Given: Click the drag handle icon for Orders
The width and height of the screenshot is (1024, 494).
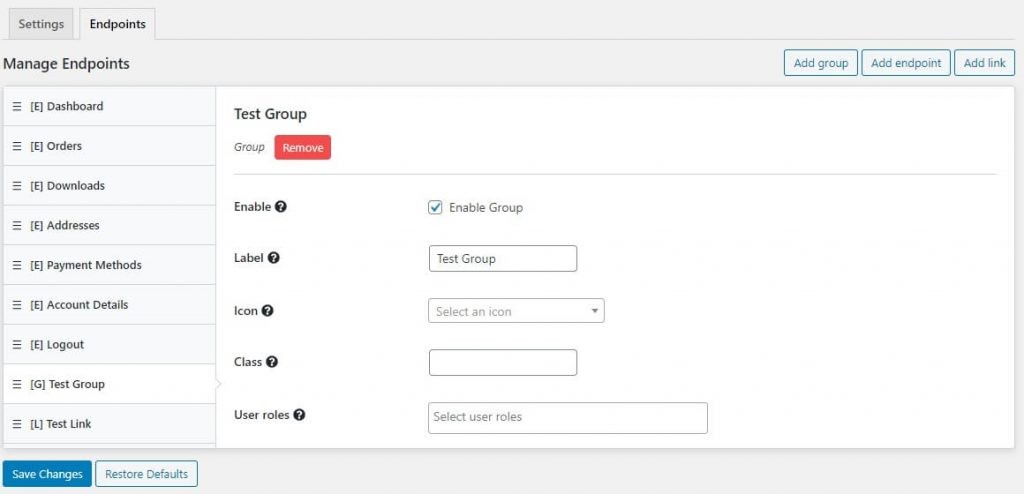Looking at the screenshot, I should [17, 146].
